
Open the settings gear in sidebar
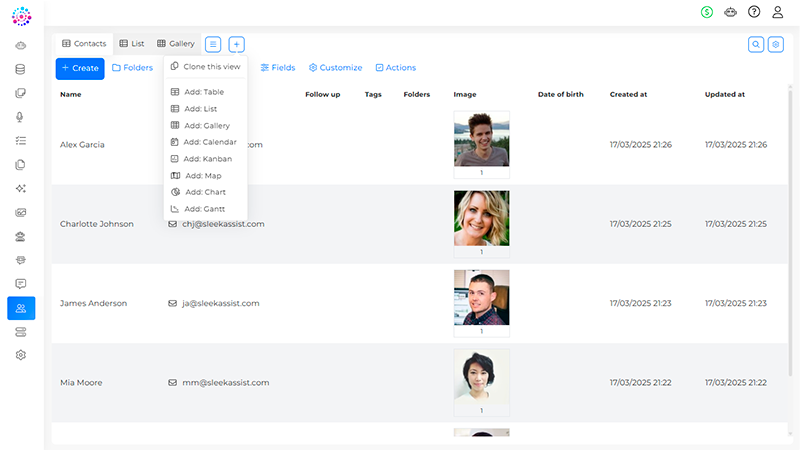(x=20, y=355)
